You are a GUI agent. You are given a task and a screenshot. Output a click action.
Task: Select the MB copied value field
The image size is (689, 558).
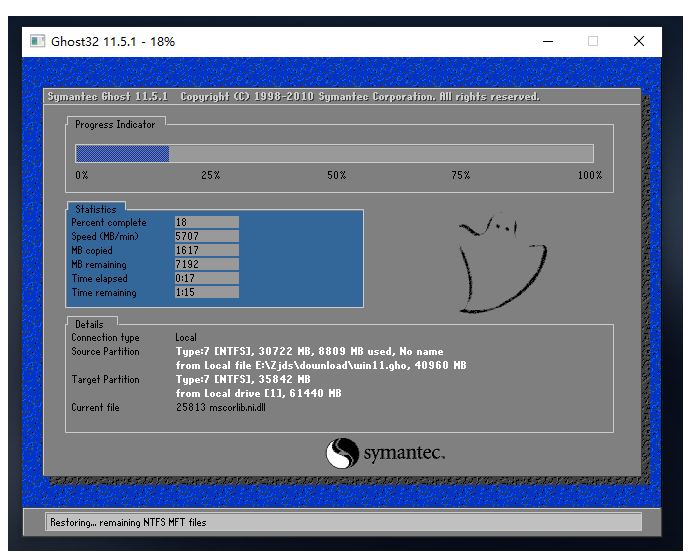tap(206, 250)
